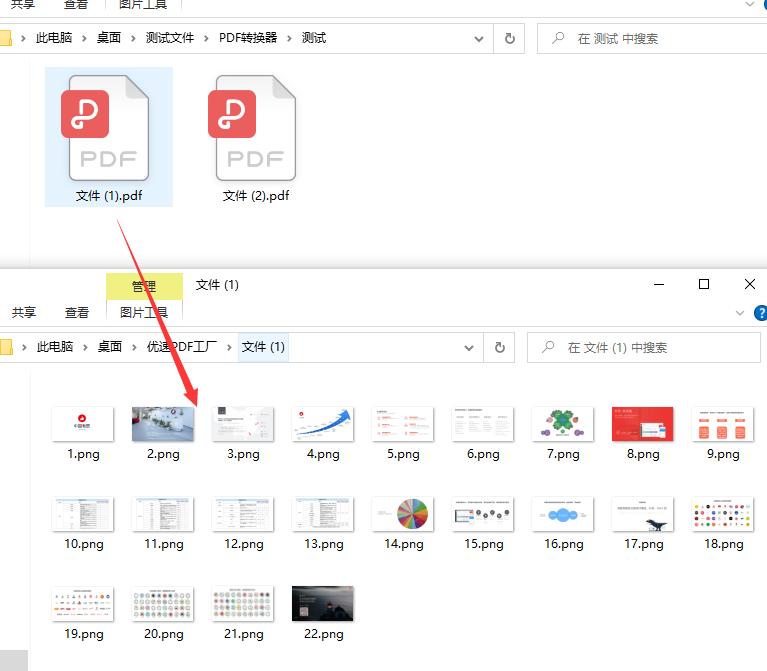Expand chevron before 文件 (1) breadcrumb
The width and height of the screenshot is (767, 671).
click(x=229, y=347)
